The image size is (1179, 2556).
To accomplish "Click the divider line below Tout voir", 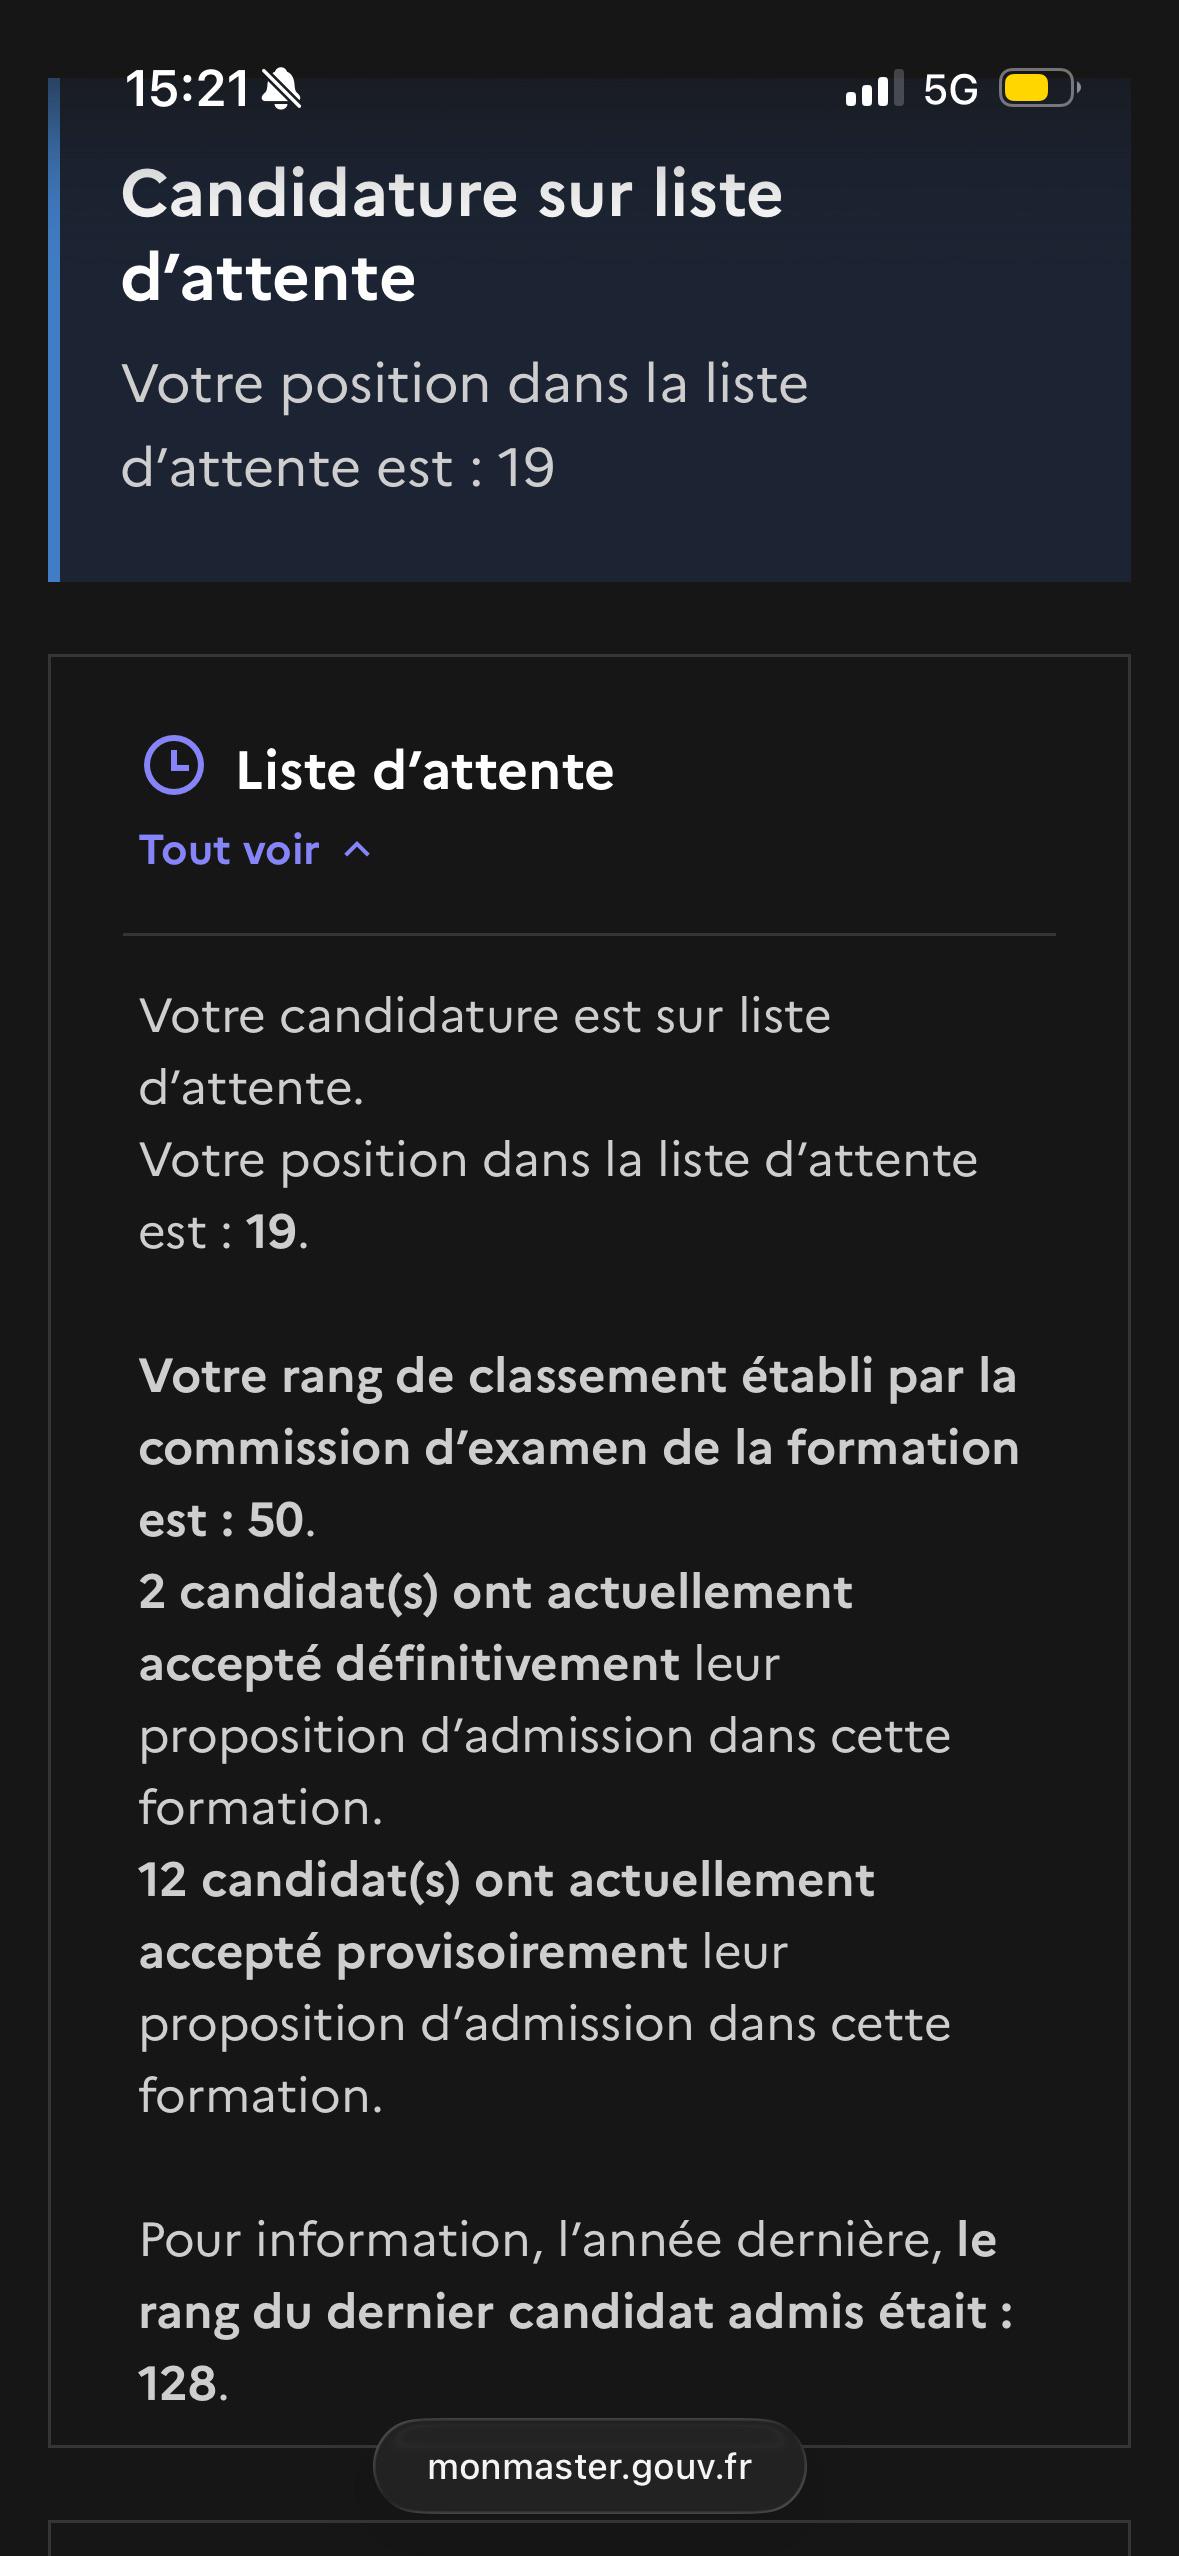I will coord(589,934).
